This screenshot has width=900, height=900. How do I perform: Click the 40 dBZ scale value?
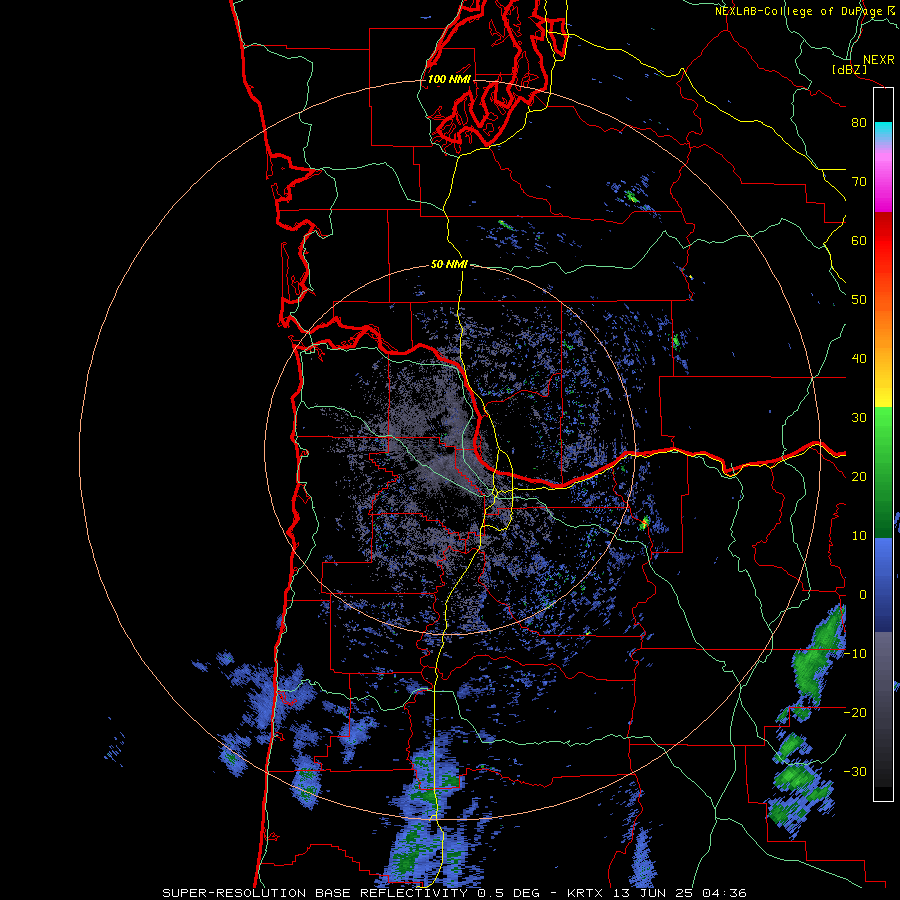coord(859,359)
